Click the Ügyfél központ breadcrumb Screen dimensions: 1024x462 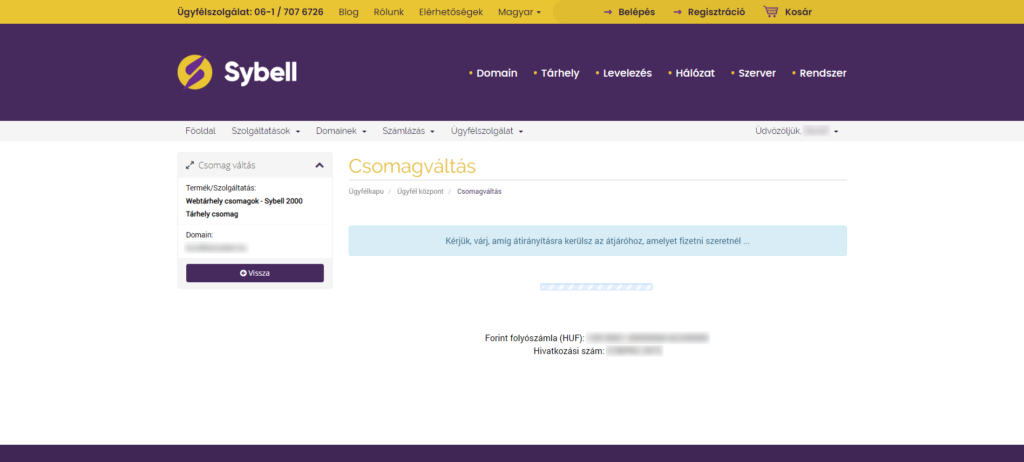pyautogui.click(x=420, y=191)
